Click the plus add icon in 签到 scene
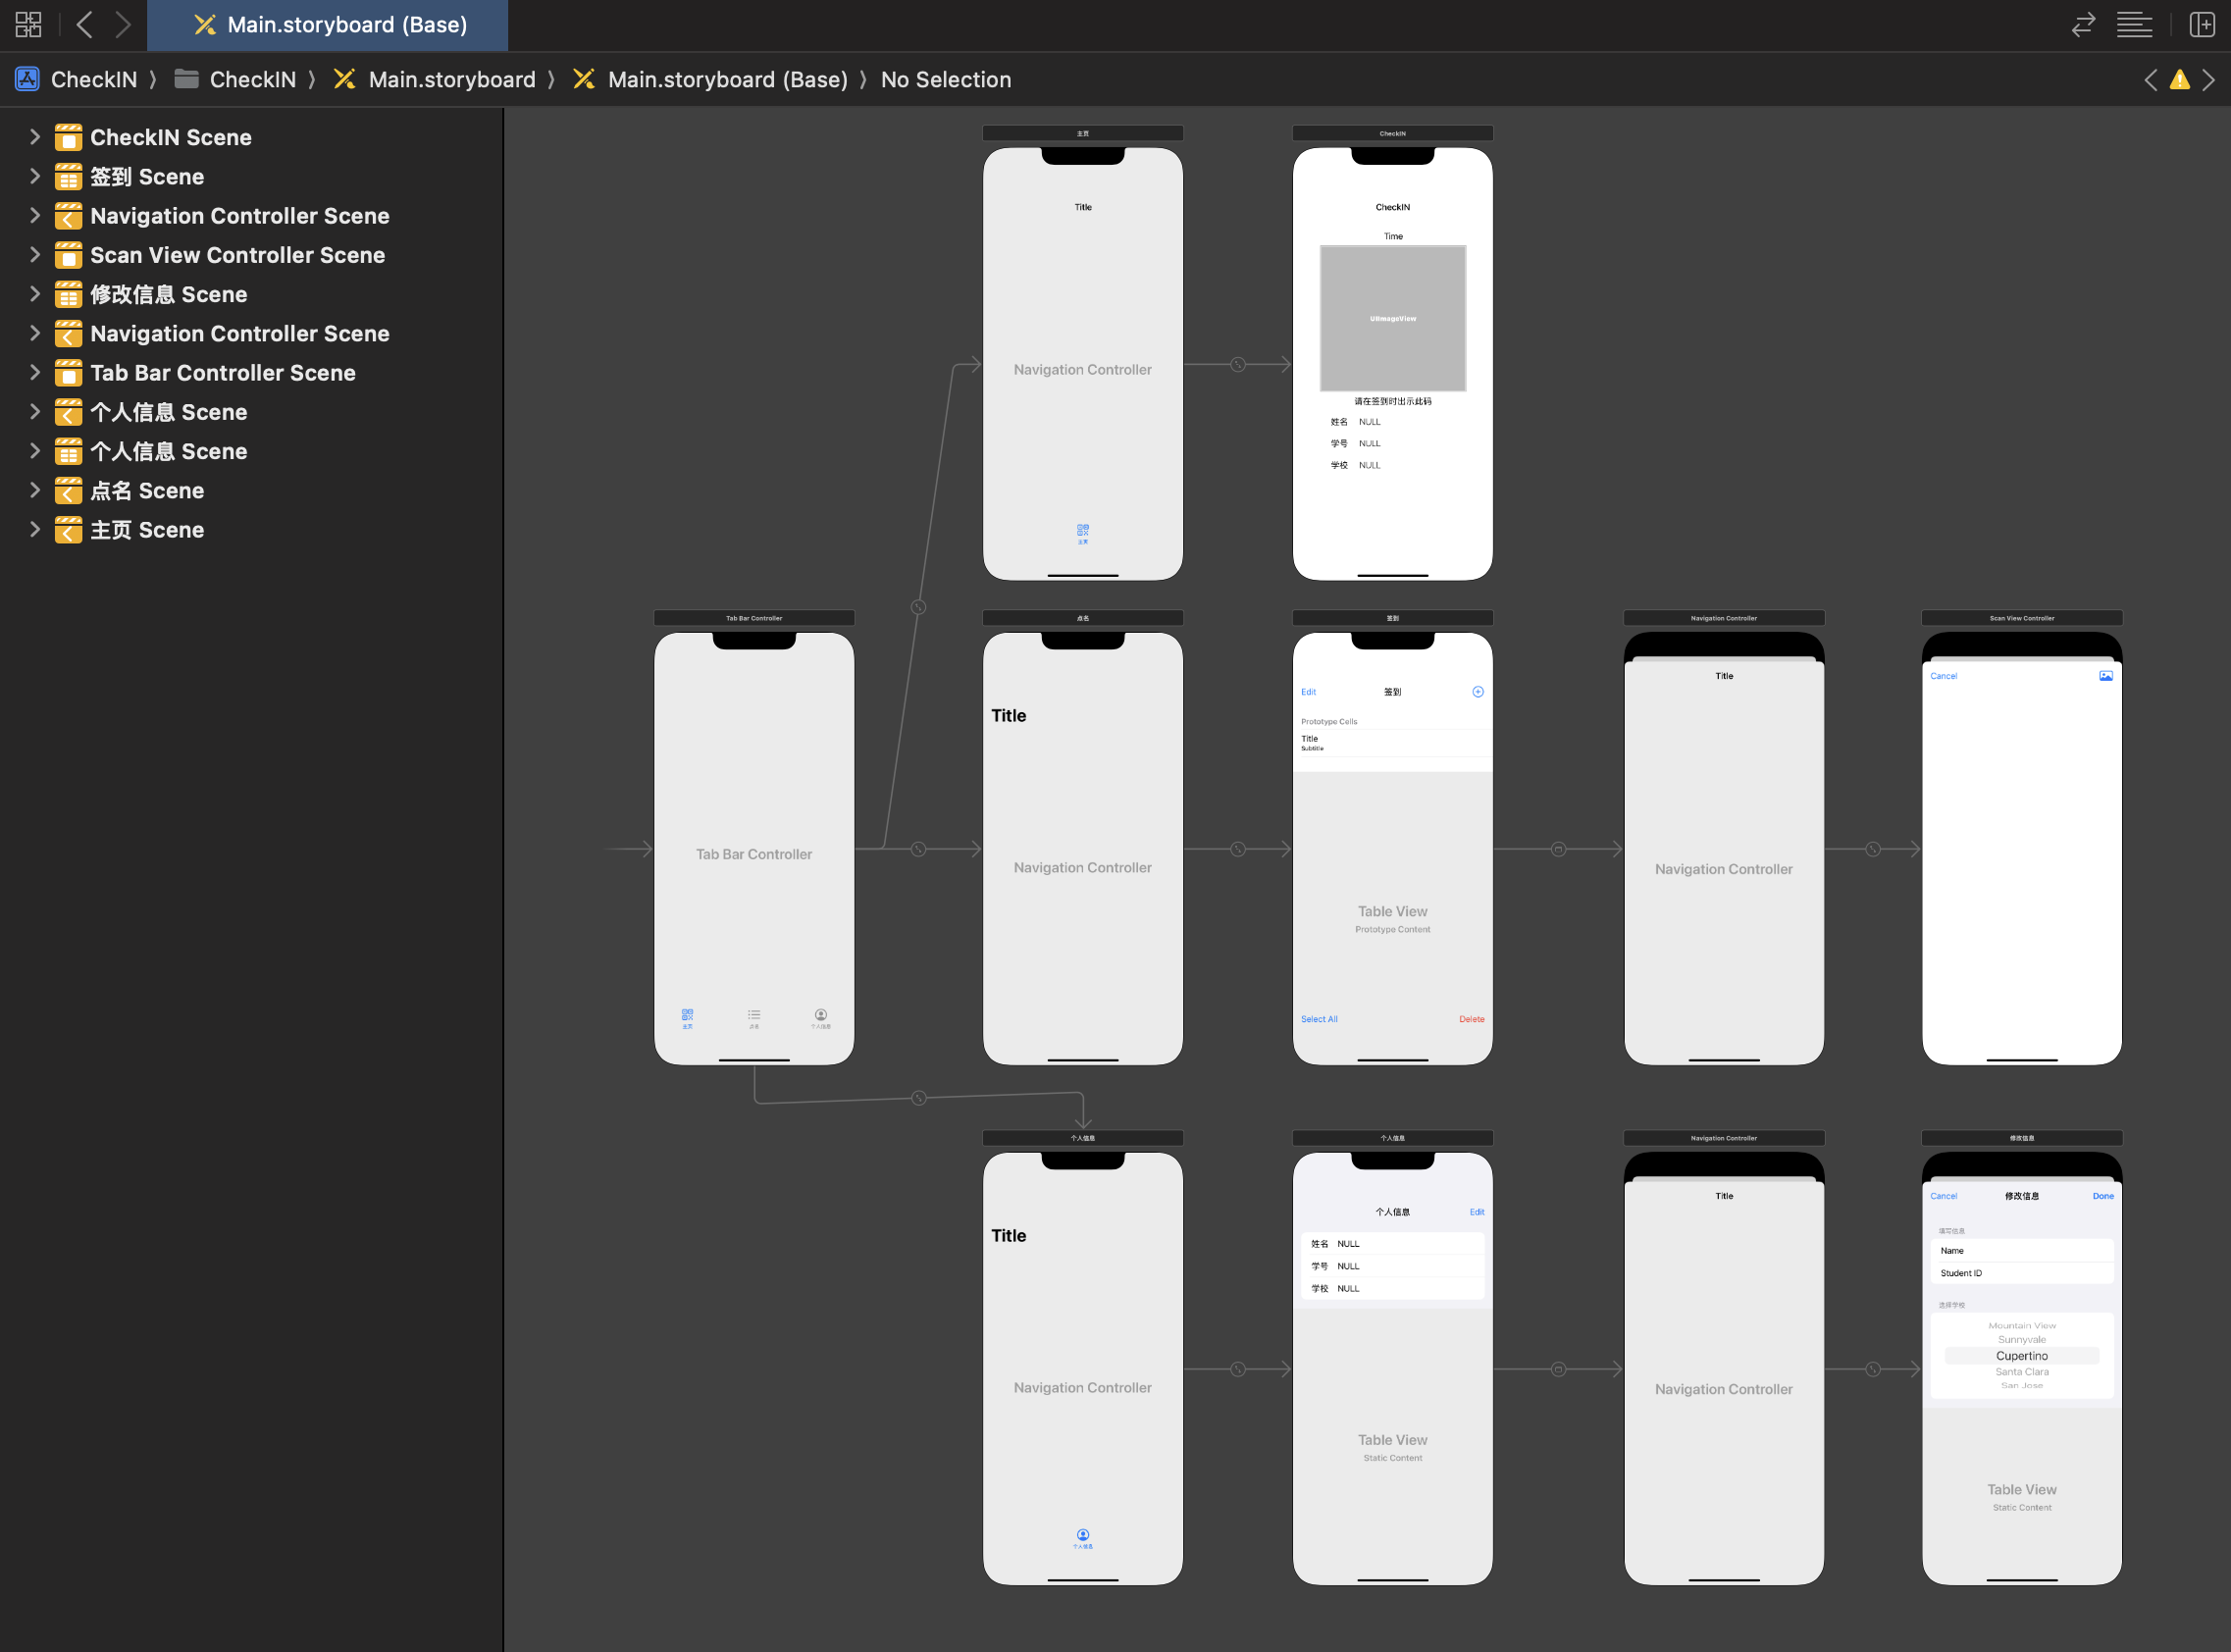 pyautogui.click(x=1477, y=692)
